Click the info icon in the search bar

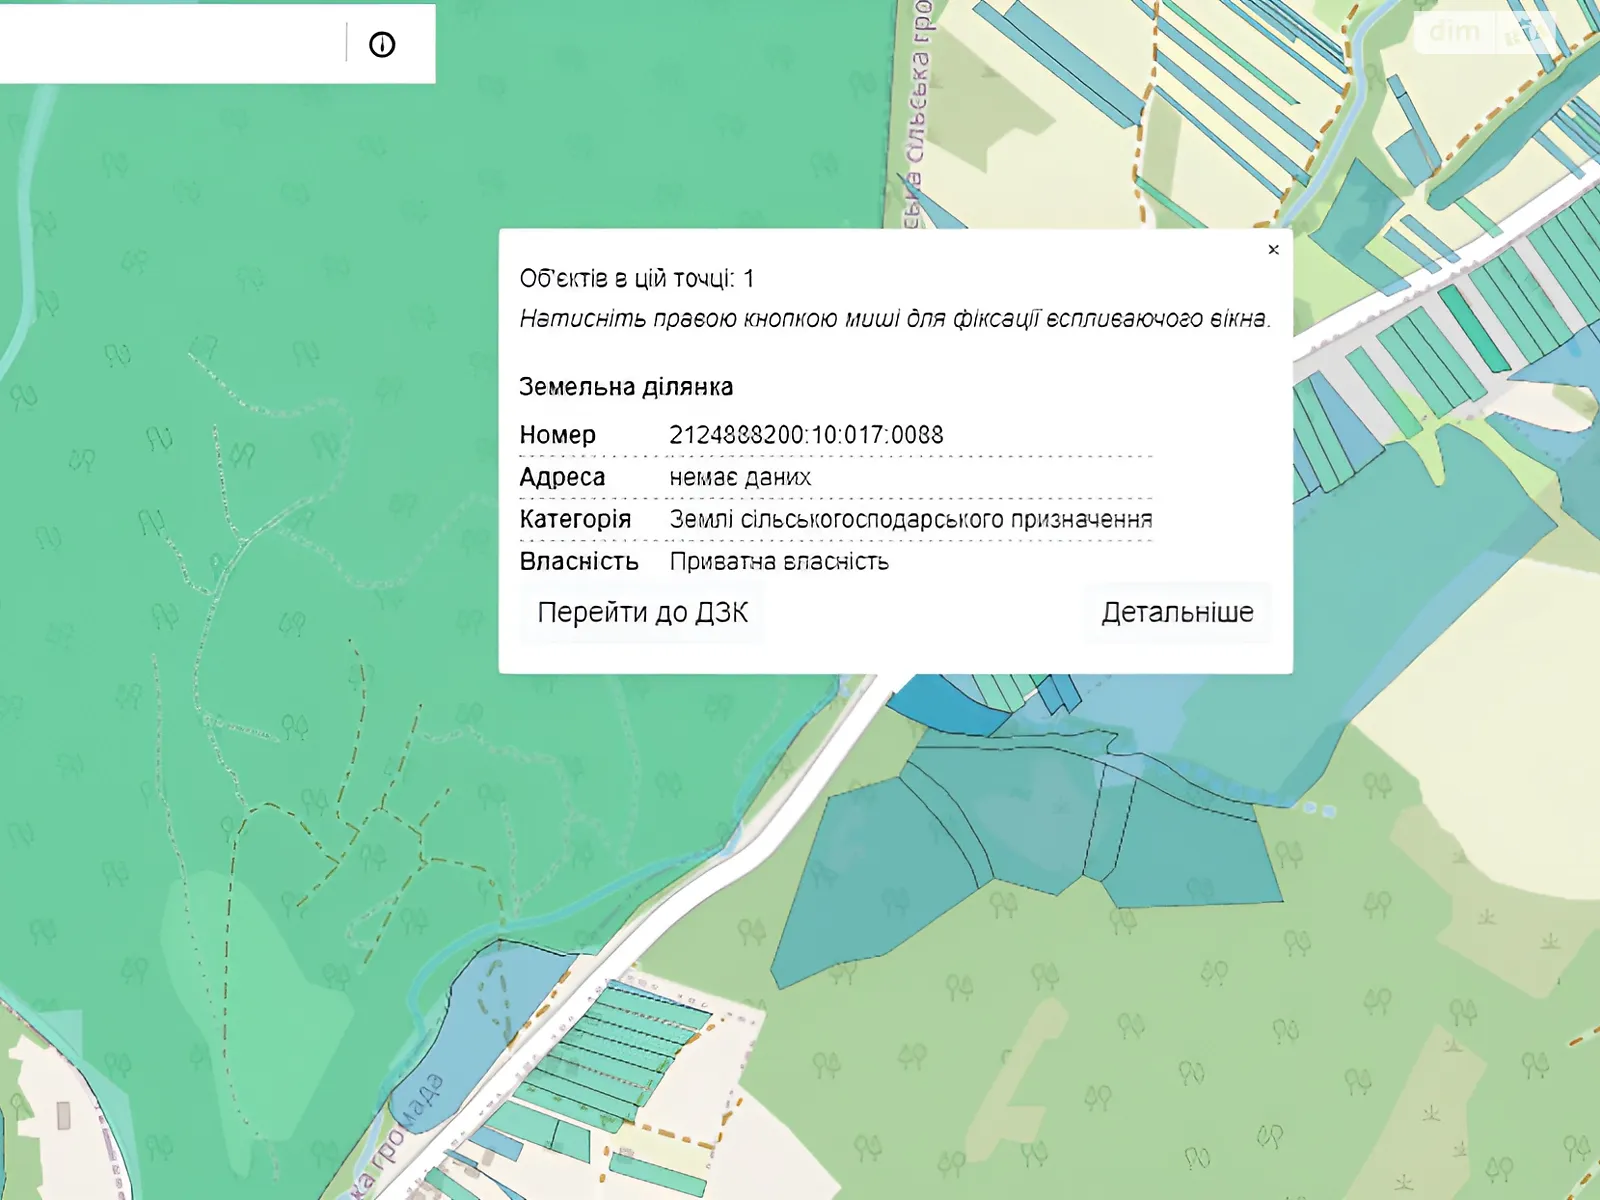coord(382,45)
